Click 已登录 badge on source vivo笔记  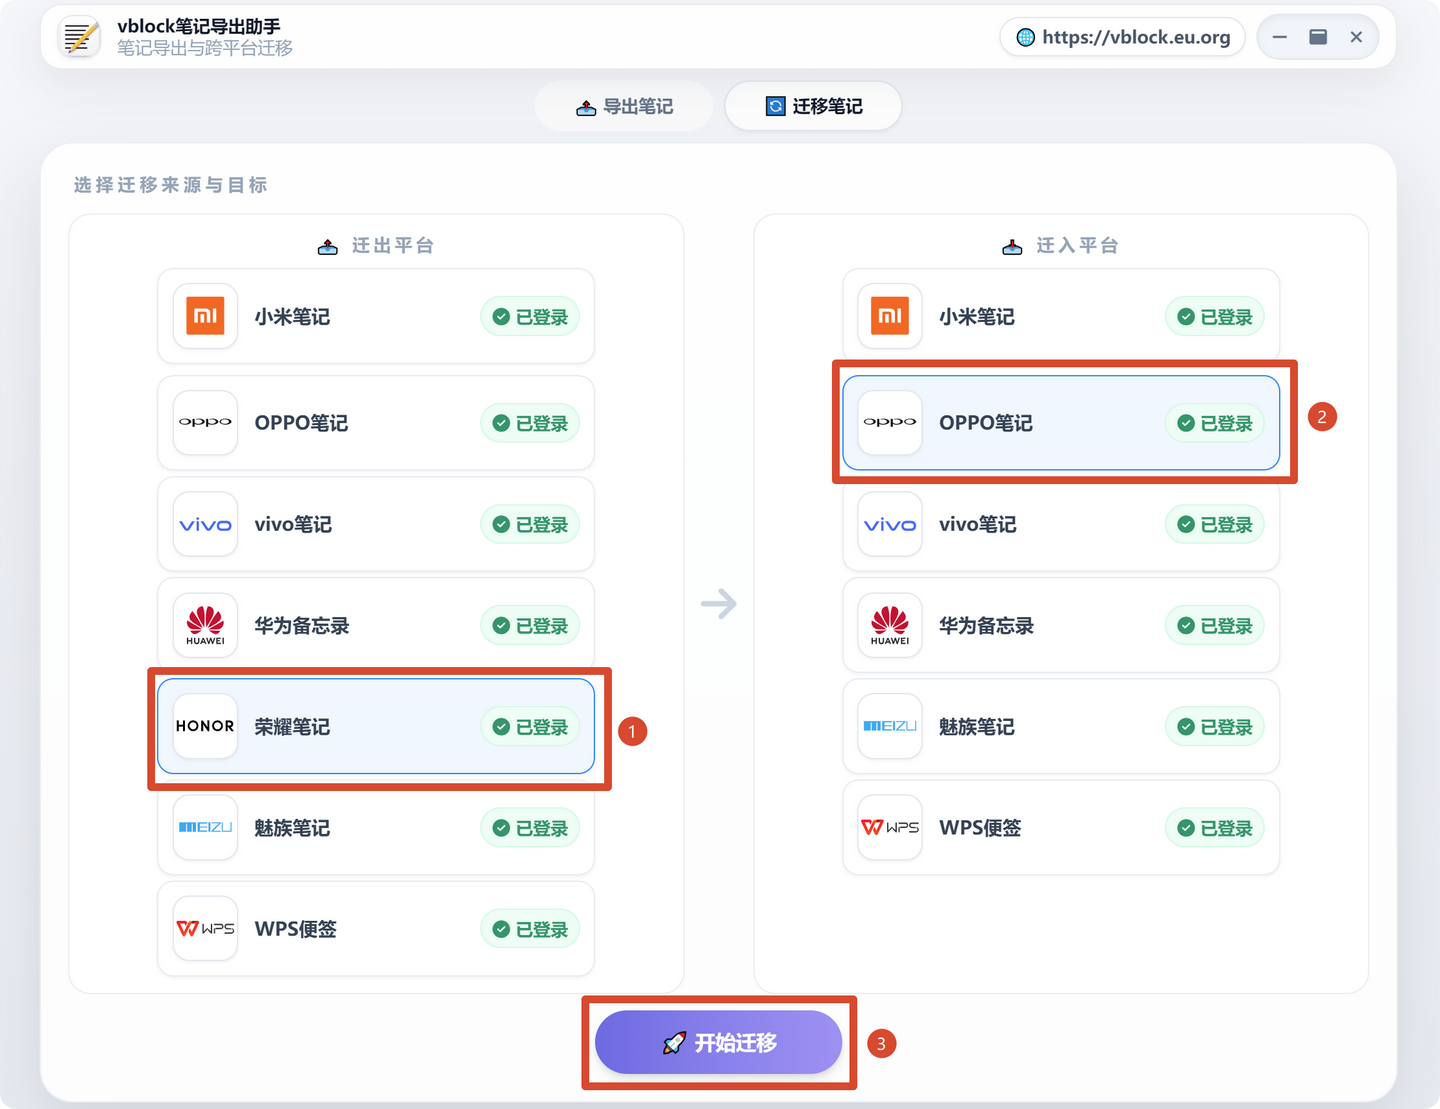point(530,525)
